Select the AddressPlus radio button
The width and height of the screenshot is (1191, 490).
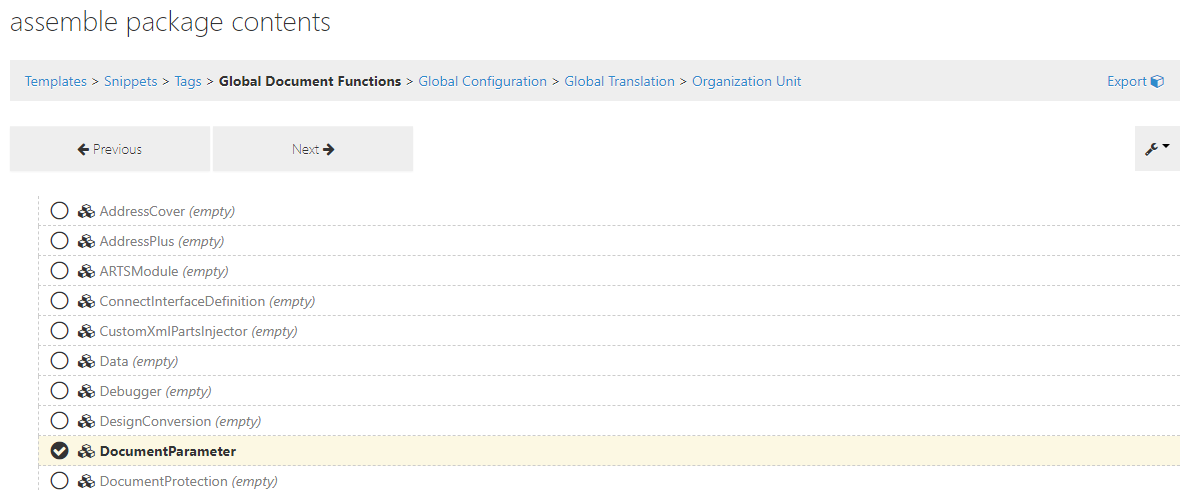[x=59, y=241]
